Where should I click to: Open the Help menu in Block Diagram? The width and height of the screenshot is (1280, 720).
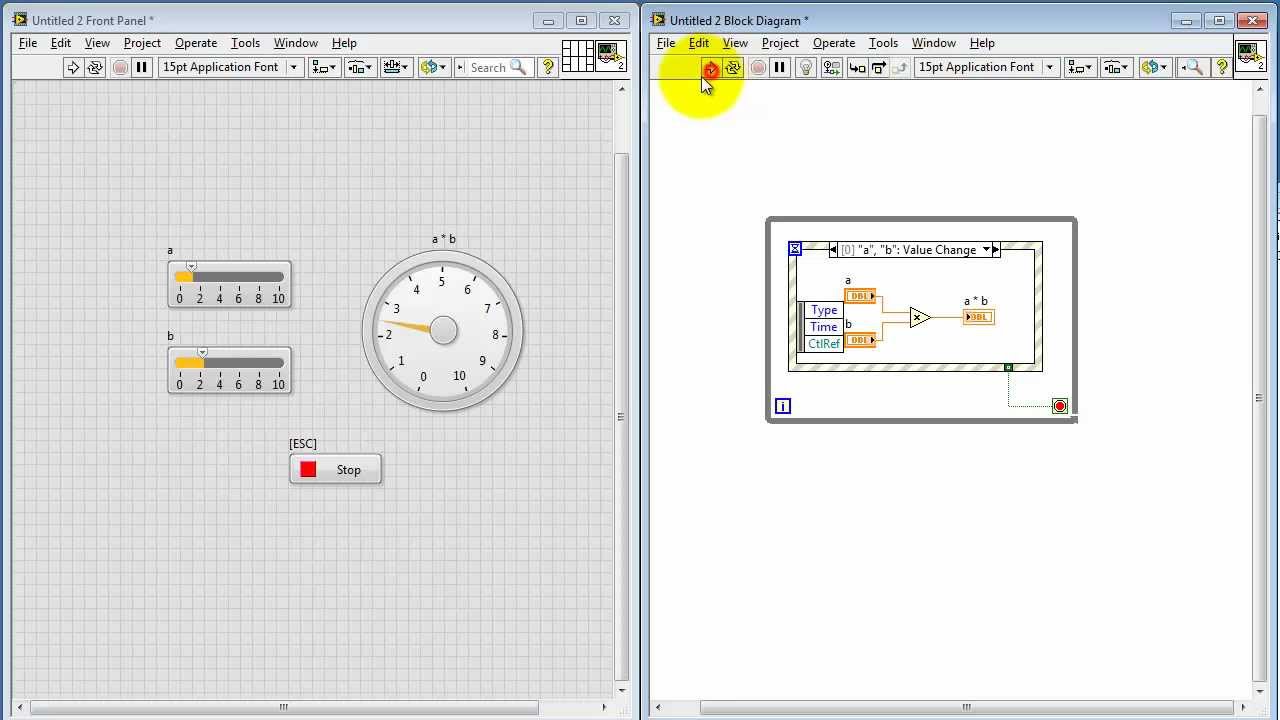[x=982, y=43]
